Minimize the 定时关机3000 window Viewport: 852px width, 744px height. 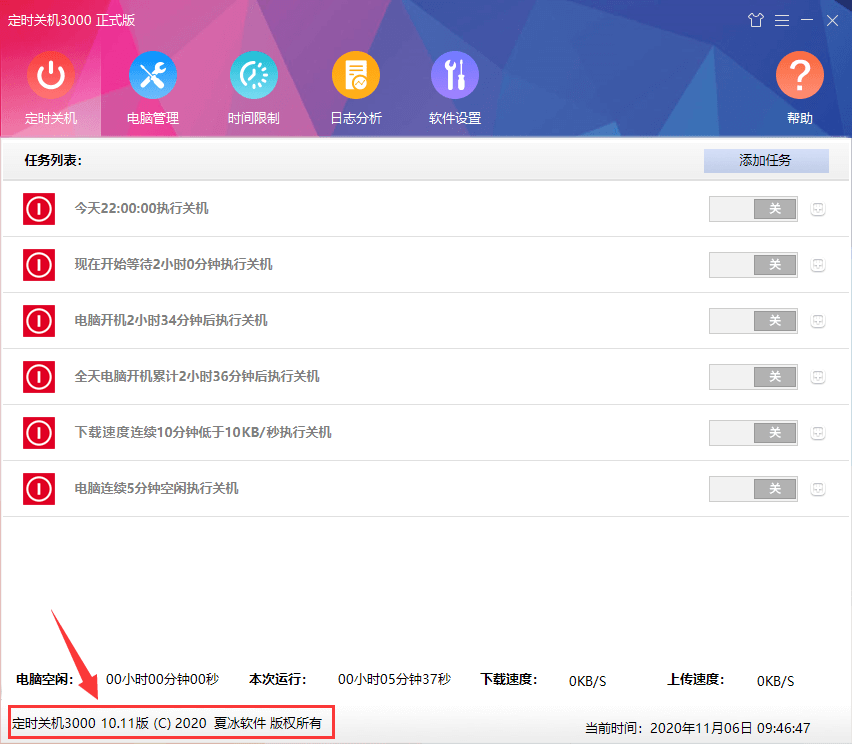807,20
